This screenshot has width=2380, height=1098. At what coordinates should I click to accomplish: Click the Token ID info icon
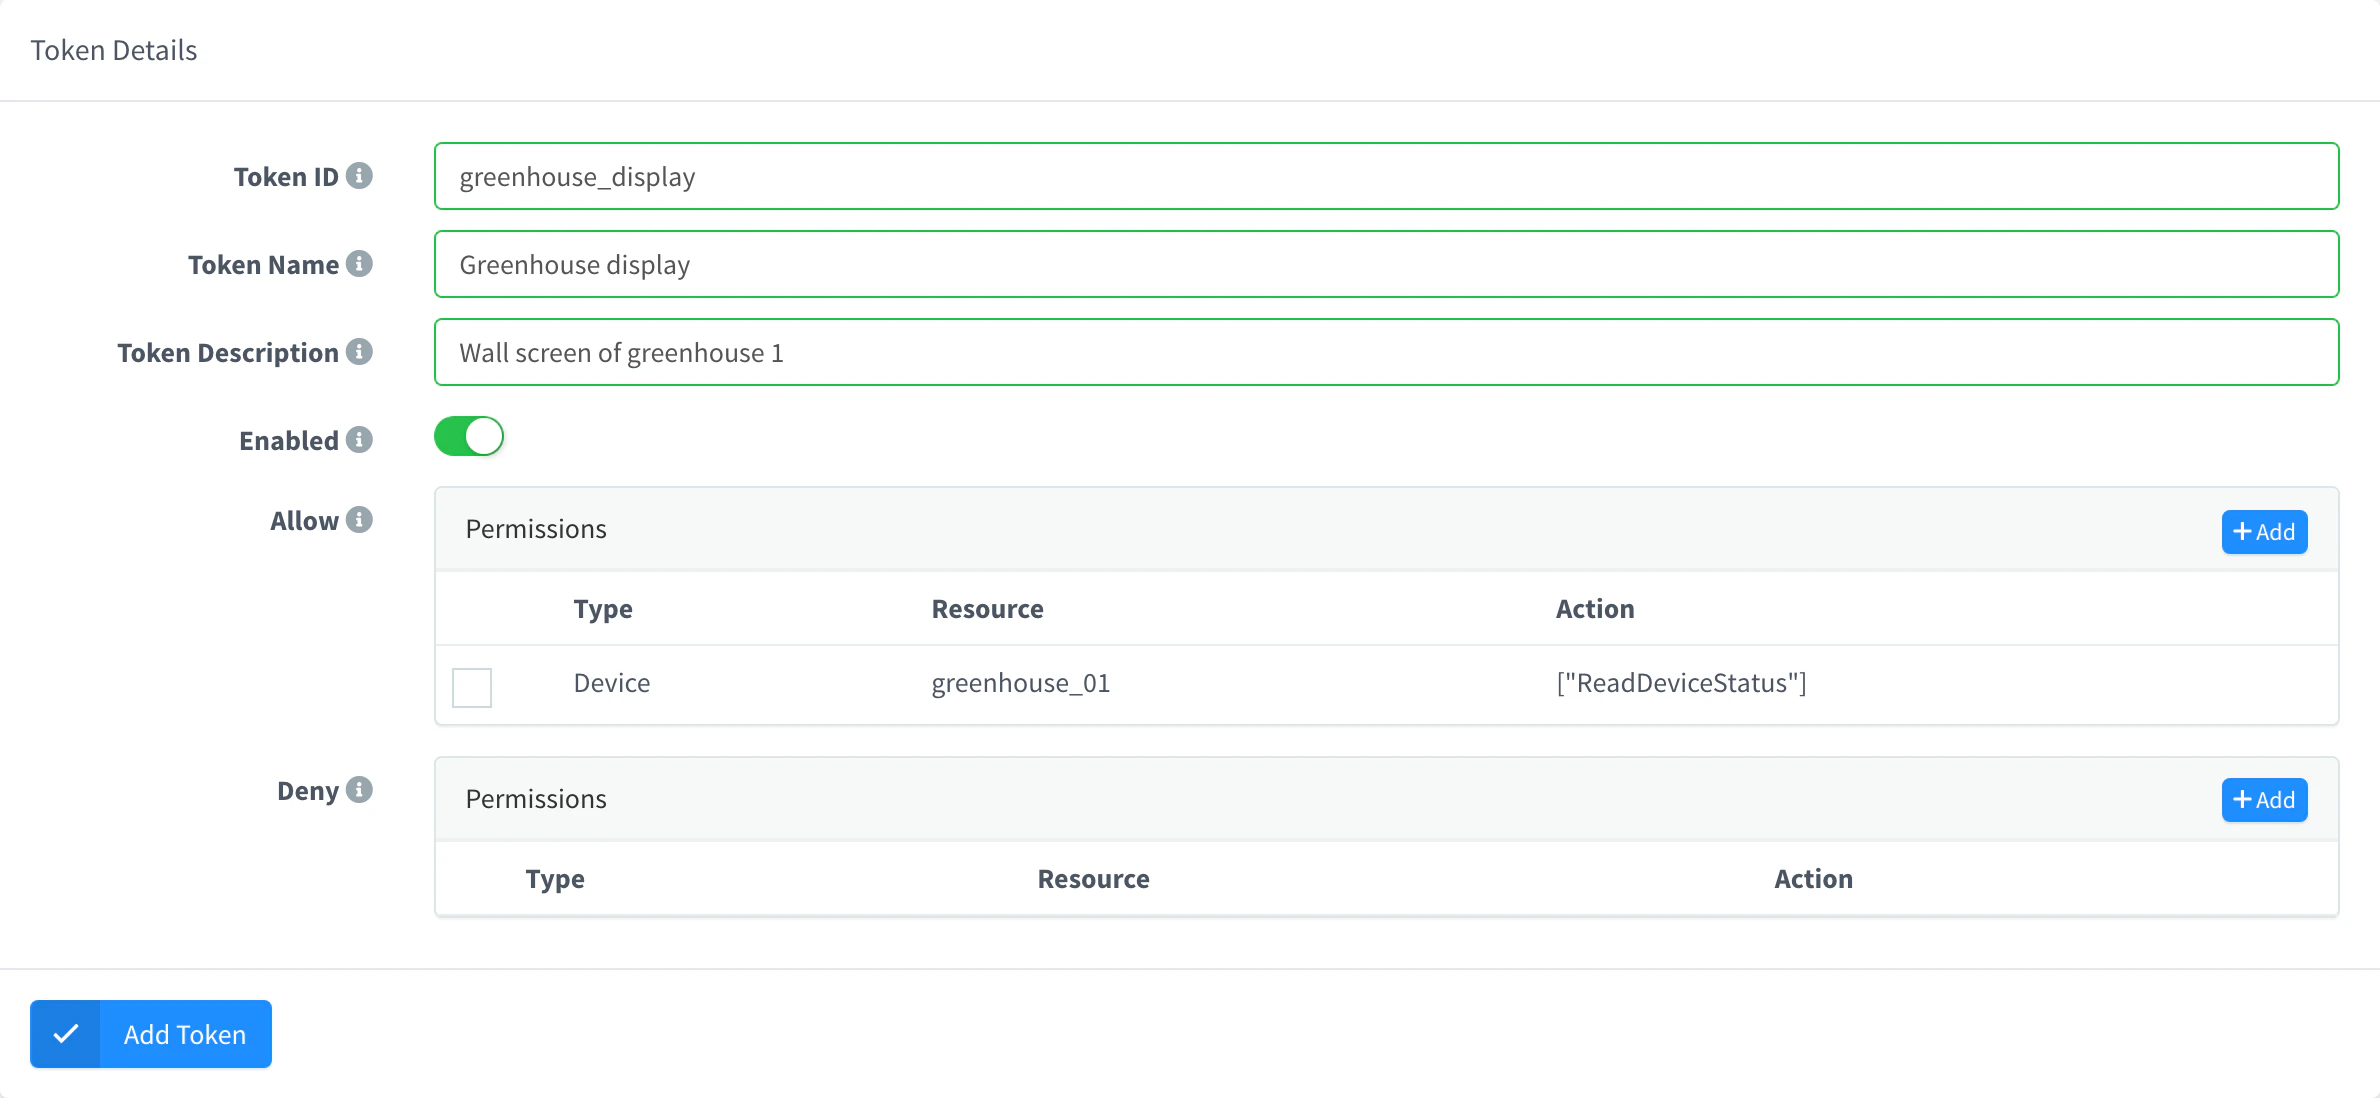(x=359, y=176)
